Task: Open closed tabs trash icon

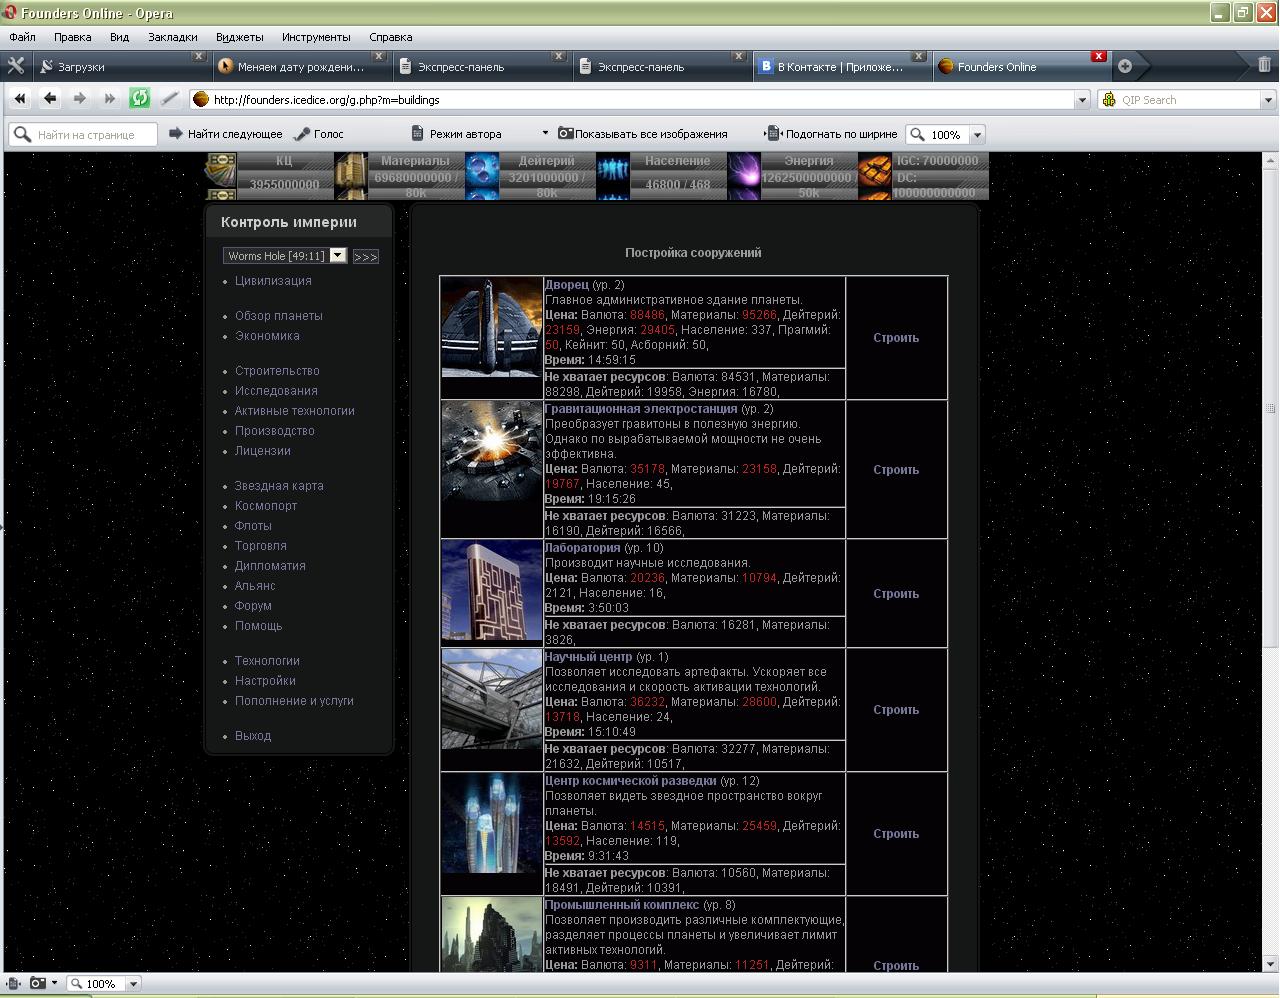Action: click(1264, 65)
